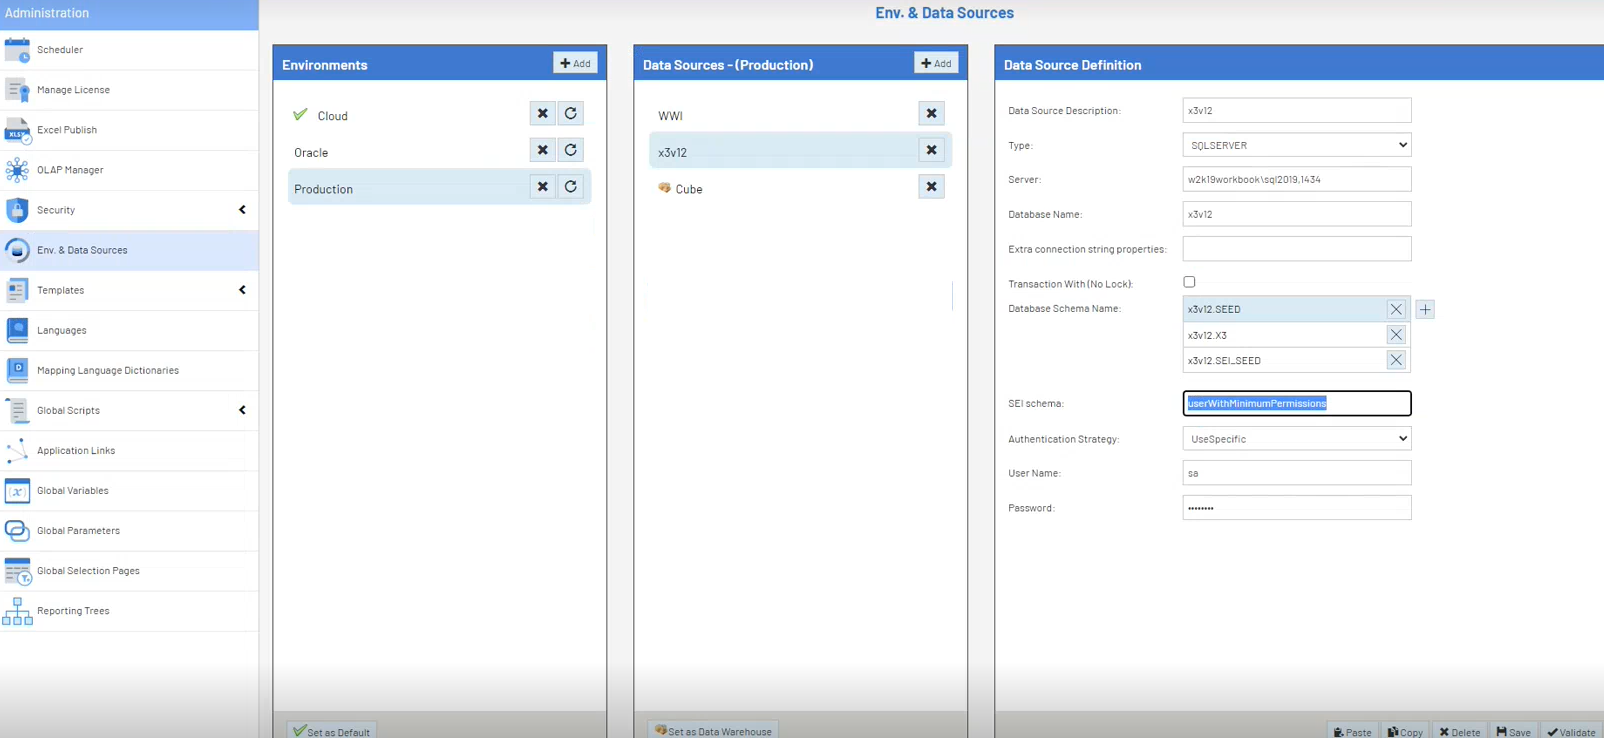Expand the Security menu section
Screen dimensions: 1604x738
coord(242,210)
